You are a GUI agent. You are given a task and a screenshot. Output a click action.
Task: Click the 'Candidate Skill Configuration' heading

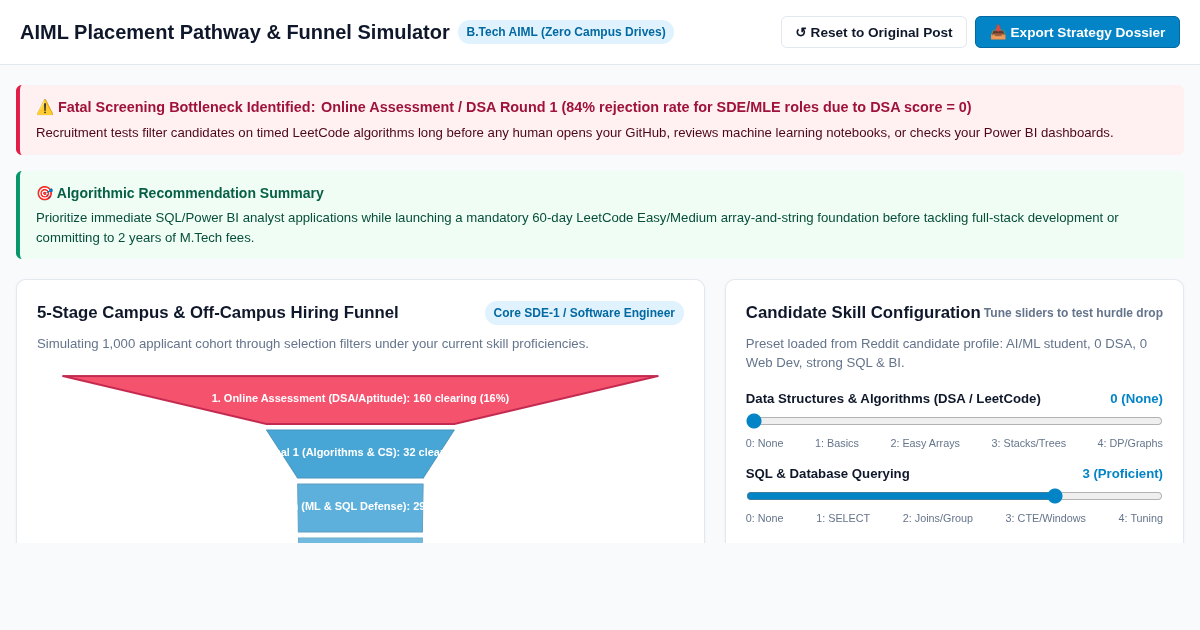point(863,313)
